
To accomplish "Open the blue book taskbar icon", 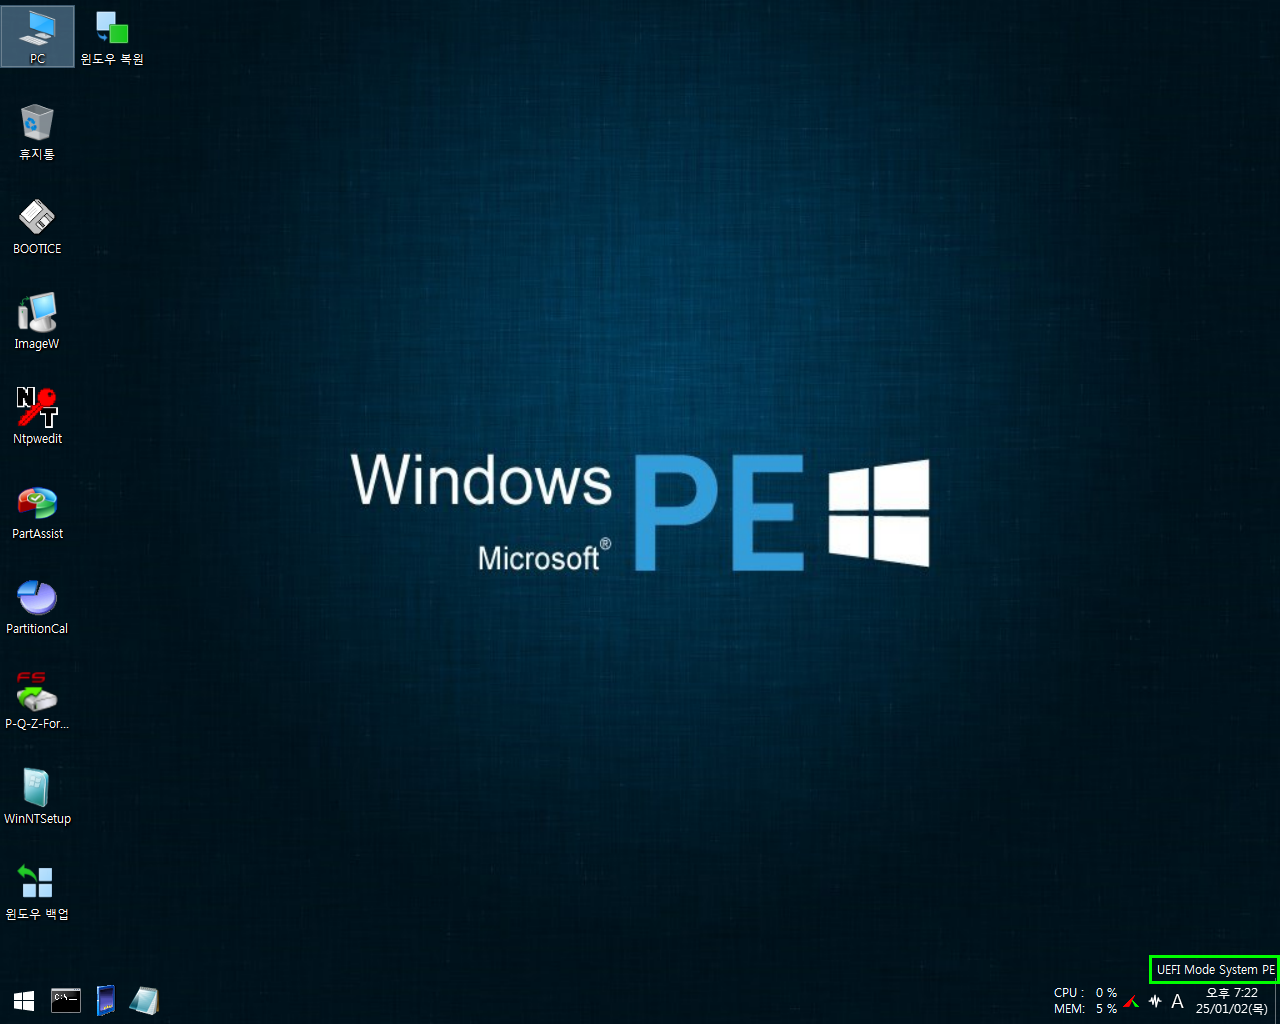I will [105, 1000].
